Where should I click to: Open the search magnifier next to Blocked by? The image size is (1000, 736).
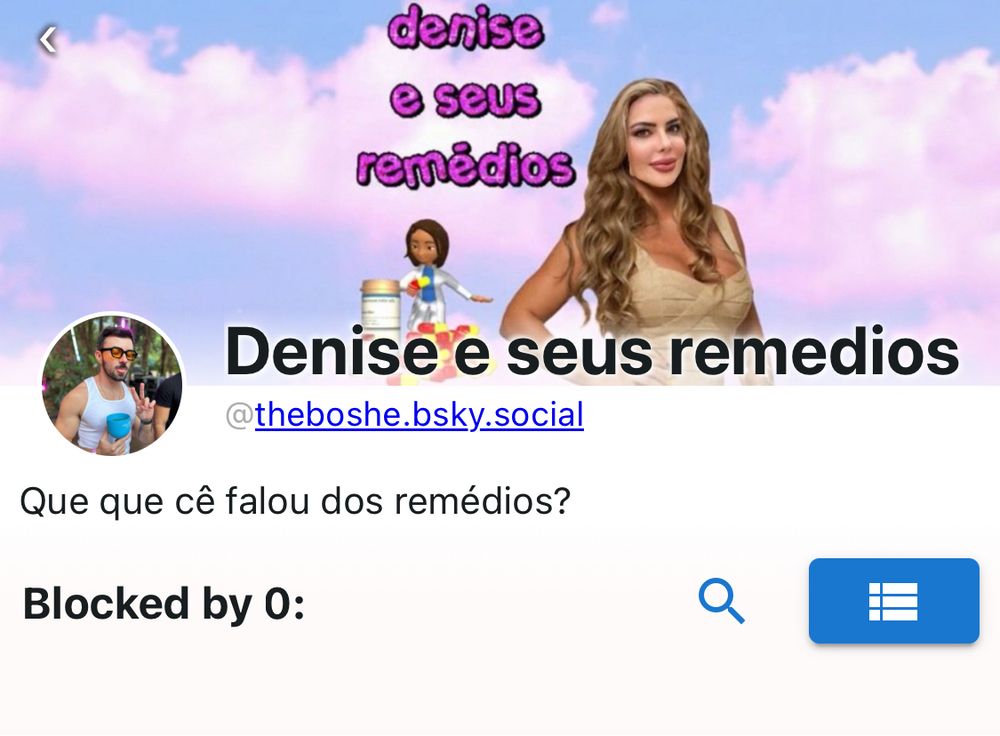pos(721,601)
